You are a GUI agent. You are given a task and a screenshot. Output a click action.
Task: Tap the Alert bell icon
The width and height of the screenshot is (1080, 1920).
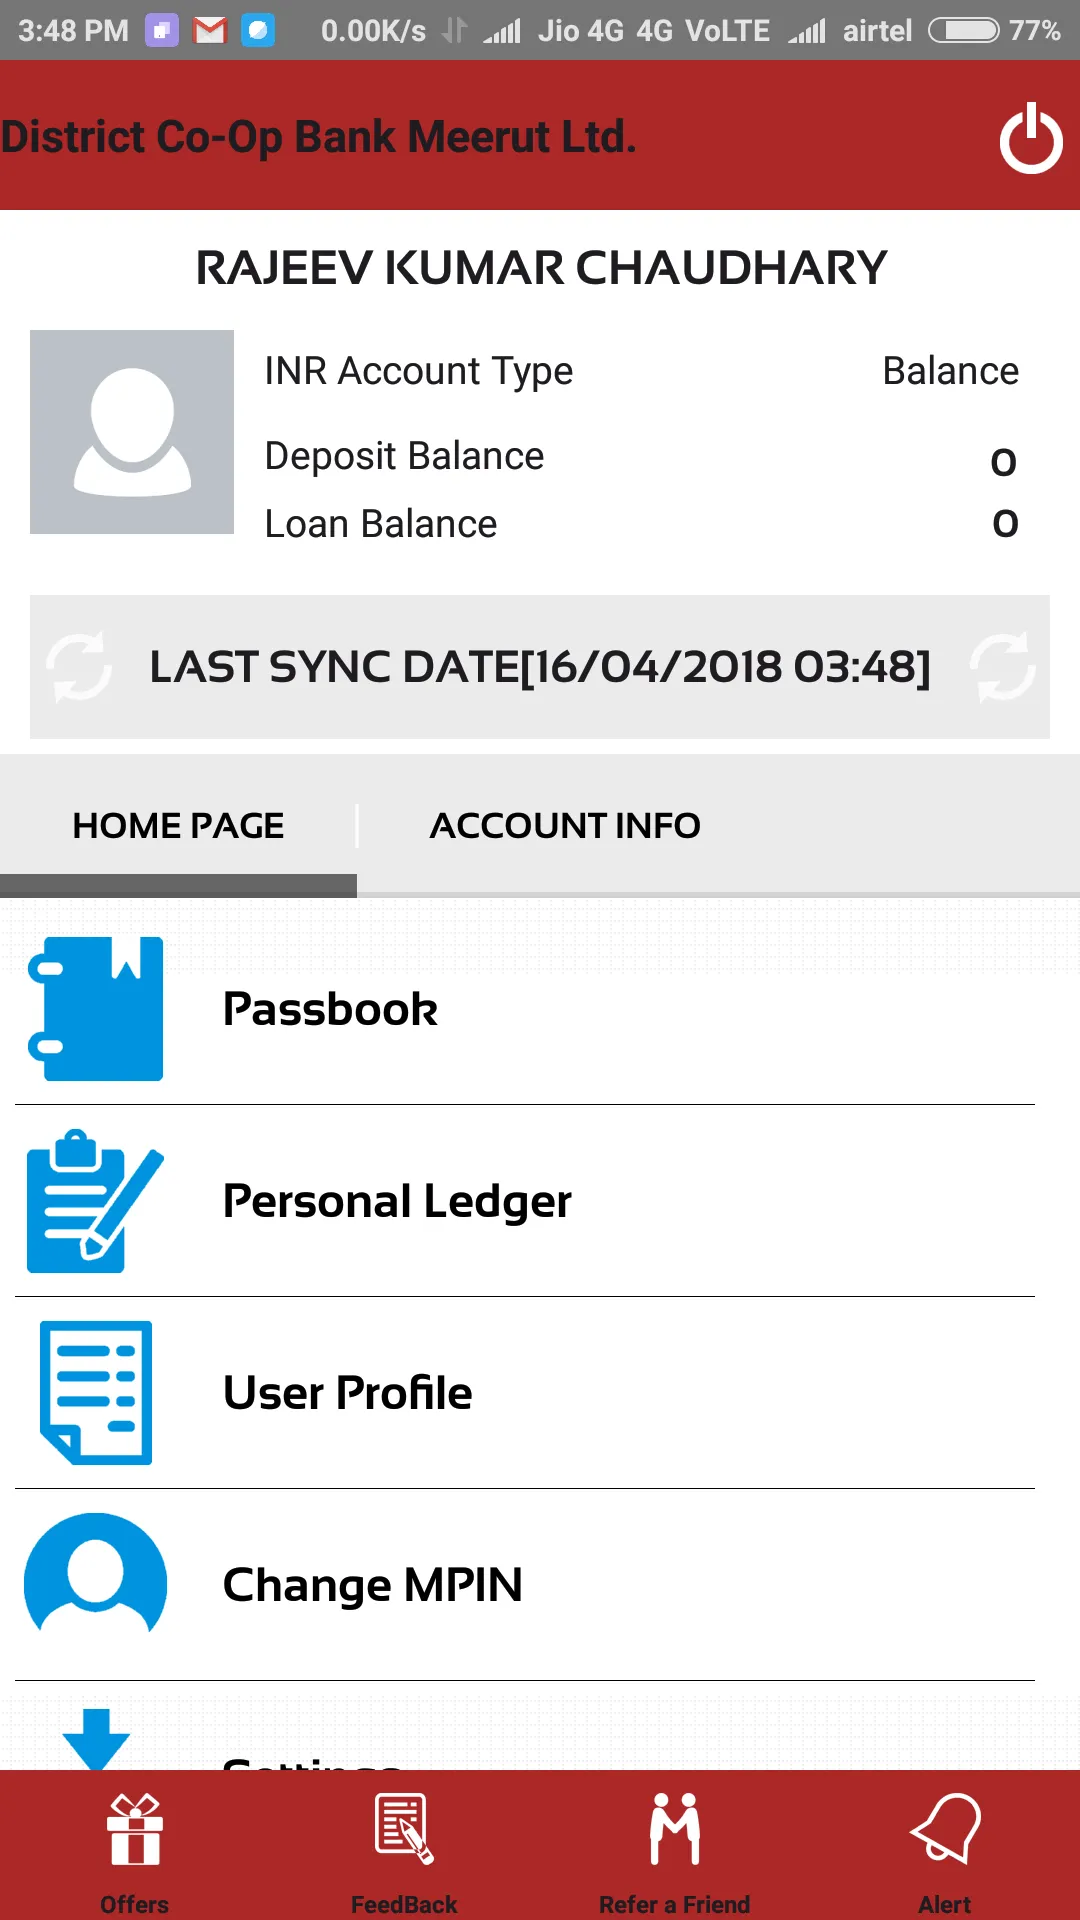tap(945, 1829)
